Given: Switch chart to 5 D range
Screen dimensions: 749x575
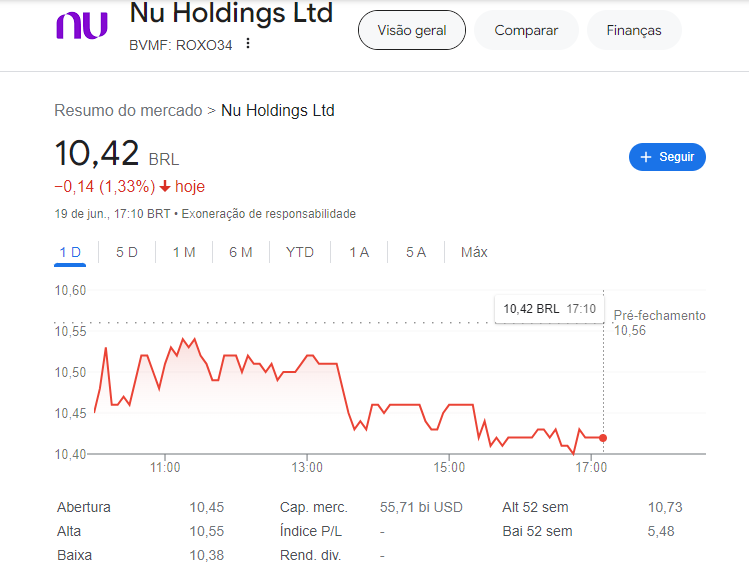Looking at the screenshot, I should [127, 252].
